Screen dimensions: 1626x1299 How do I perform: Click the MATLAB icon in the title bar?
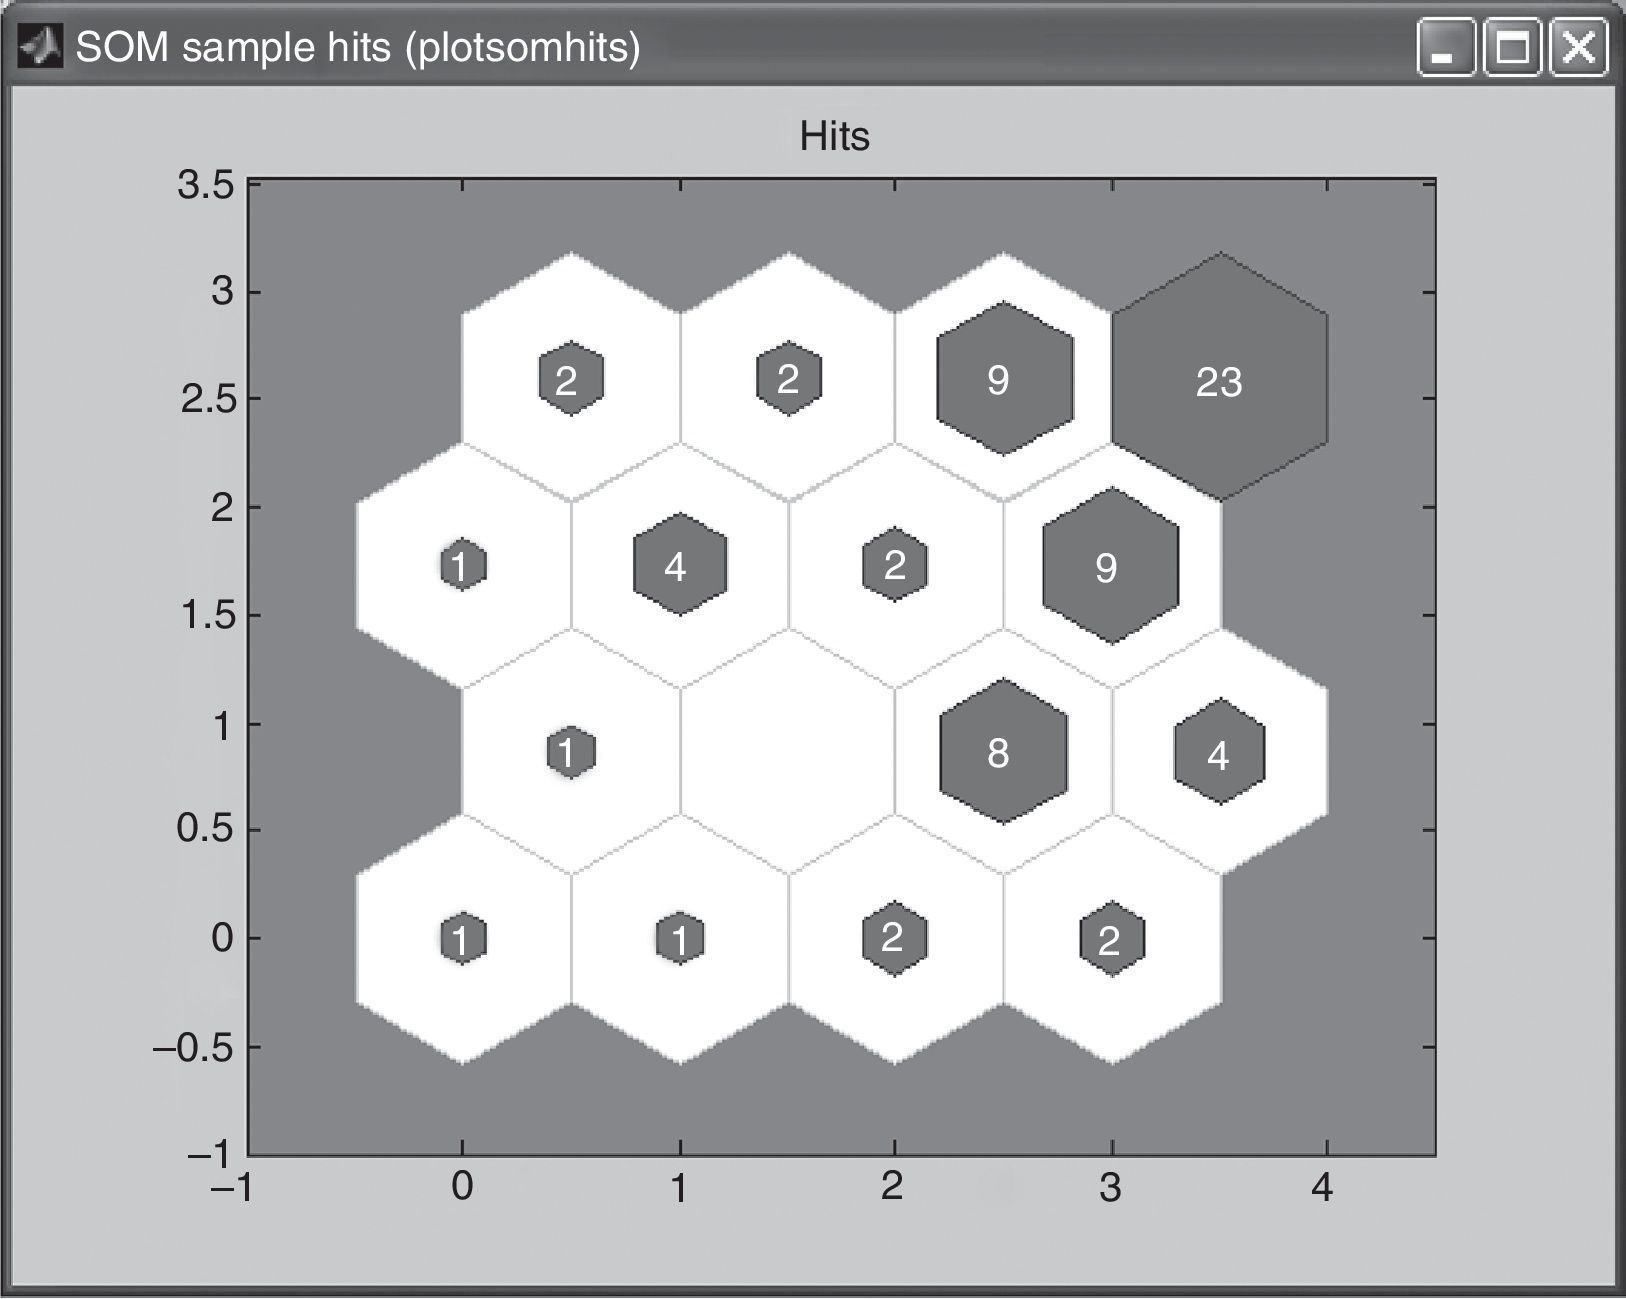[39, 47]
